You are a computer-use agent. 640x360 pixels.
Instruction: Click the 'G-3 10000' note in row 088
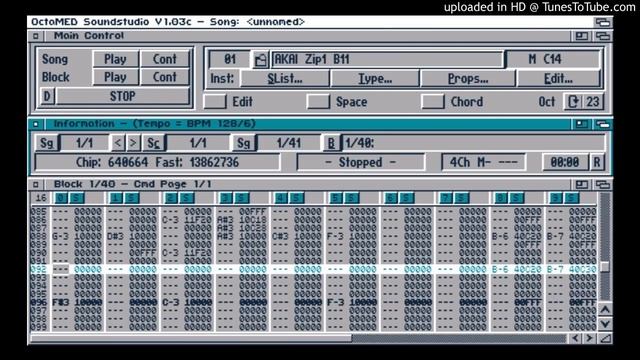coord(77,236)
